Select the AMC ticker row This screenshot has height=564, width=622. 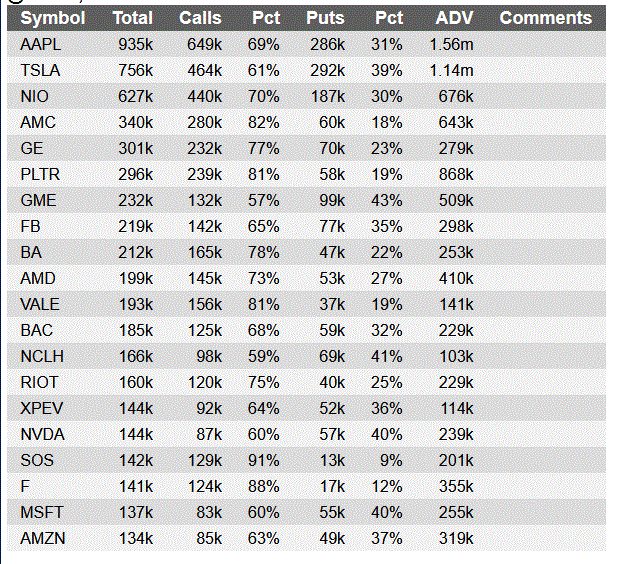click(x=38, y=122)
